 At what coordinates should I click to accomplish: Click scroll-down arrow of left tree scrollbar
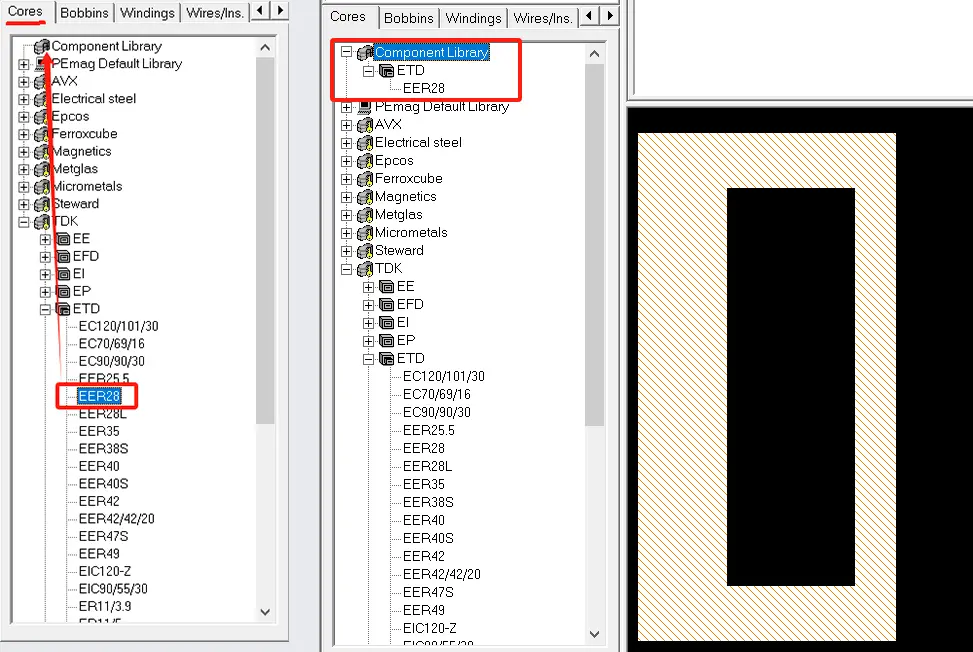click(265, 612)
